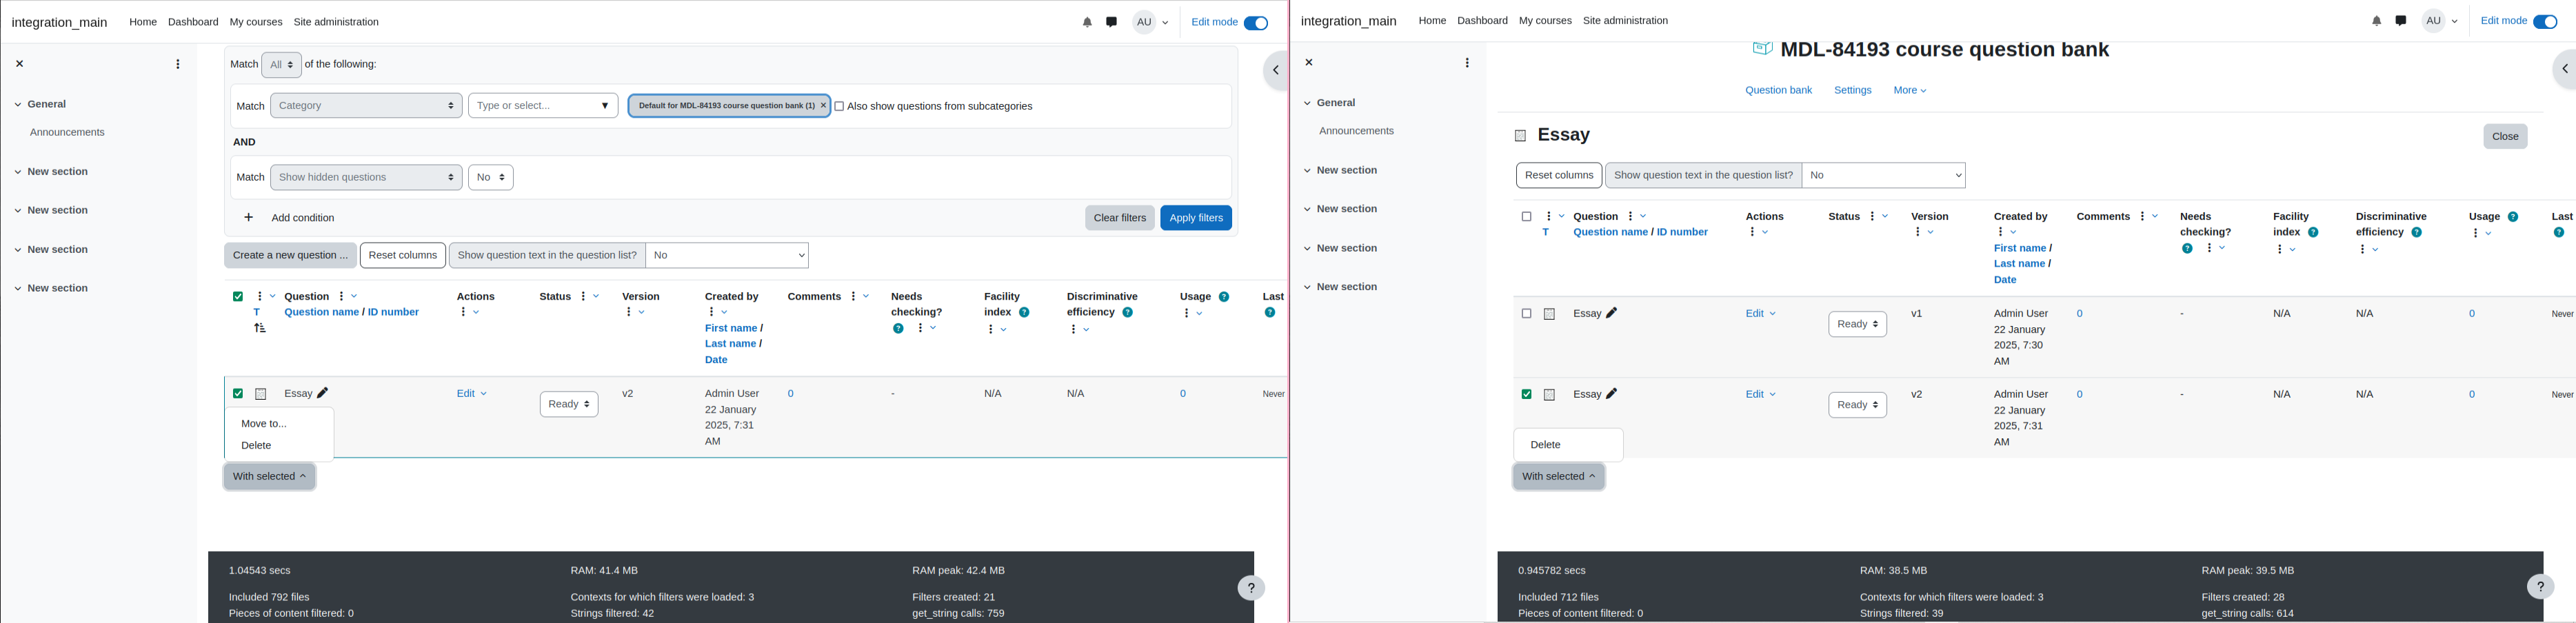Open Usage column help icon, left window
This screenshot has height=623, width=2576.
point(1224,297)
